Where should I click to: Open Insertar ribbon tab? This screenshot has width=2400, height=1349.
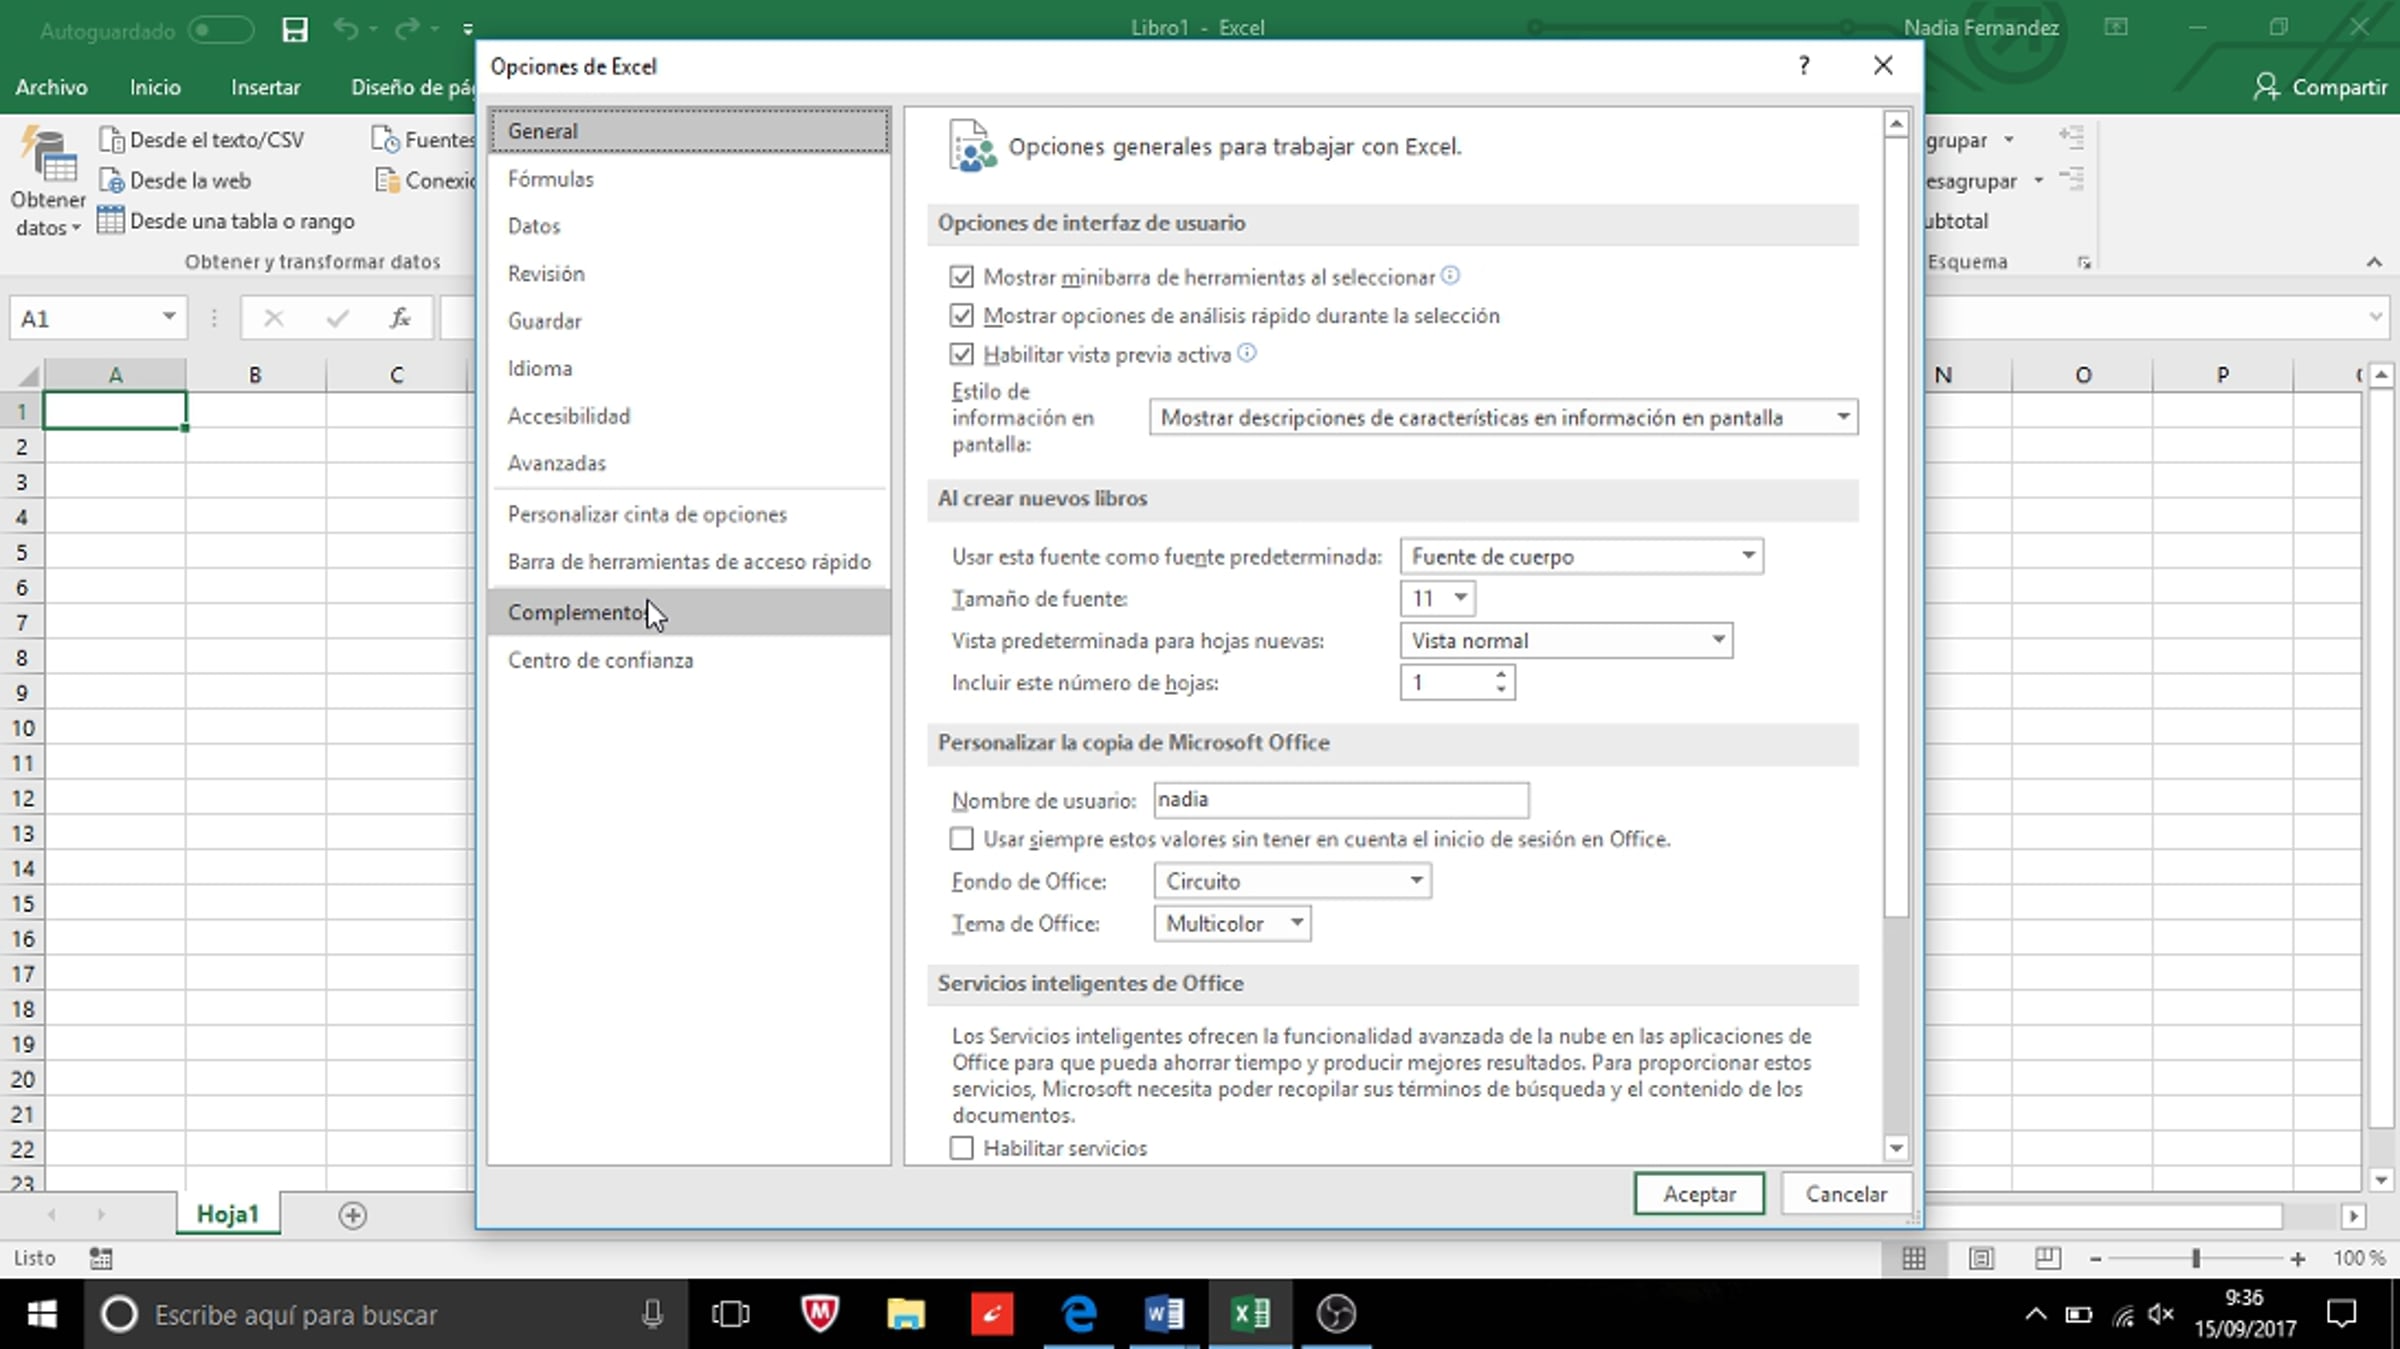(x=265, y=87)
